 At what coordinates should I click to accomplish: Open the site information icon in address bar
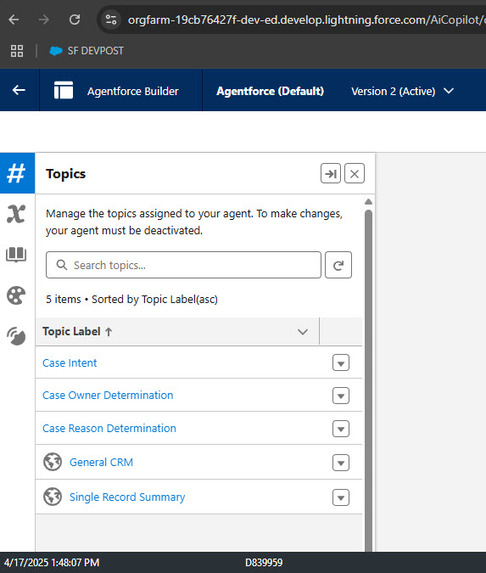111,19
